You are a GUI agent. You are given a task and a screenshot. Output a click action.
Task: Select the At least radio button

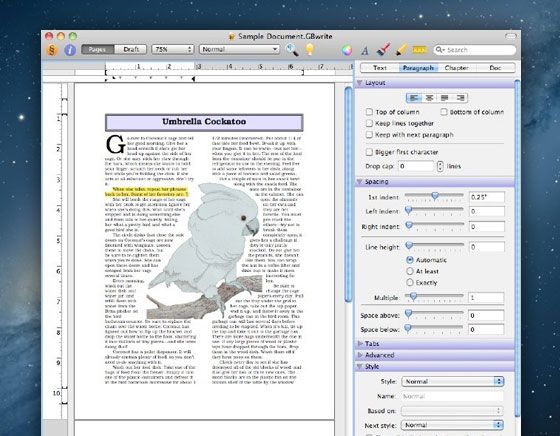click(x=410, y=271)
